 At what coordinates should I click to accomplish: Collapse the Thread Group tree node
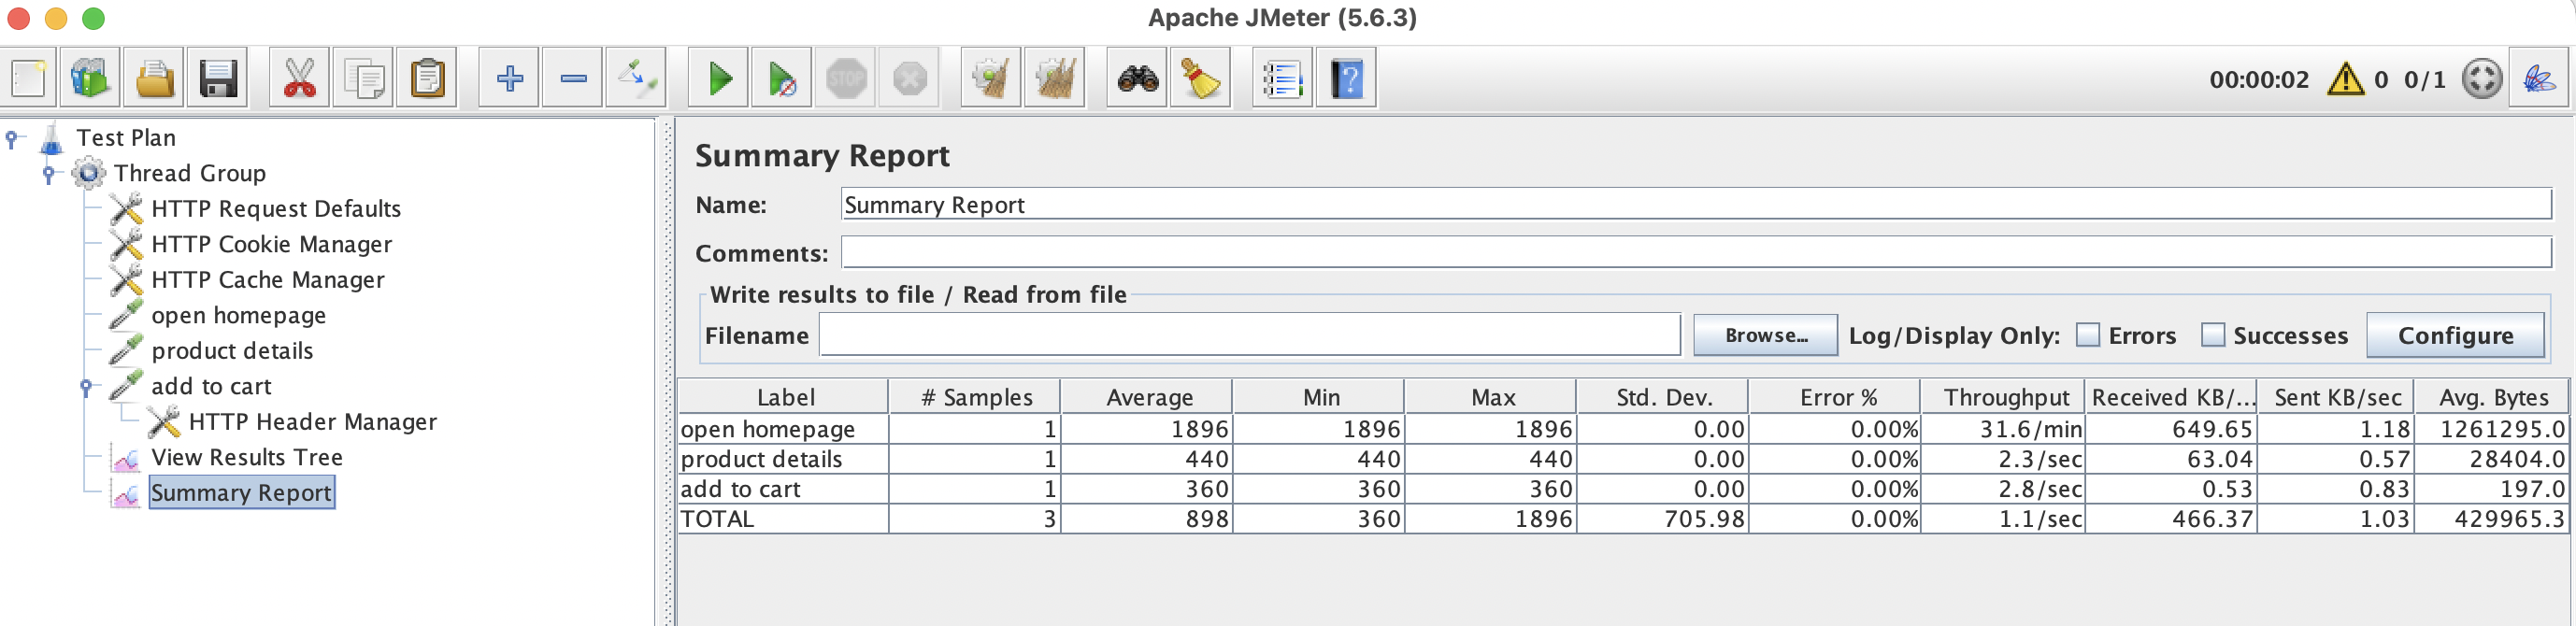(x=48, y=174)
